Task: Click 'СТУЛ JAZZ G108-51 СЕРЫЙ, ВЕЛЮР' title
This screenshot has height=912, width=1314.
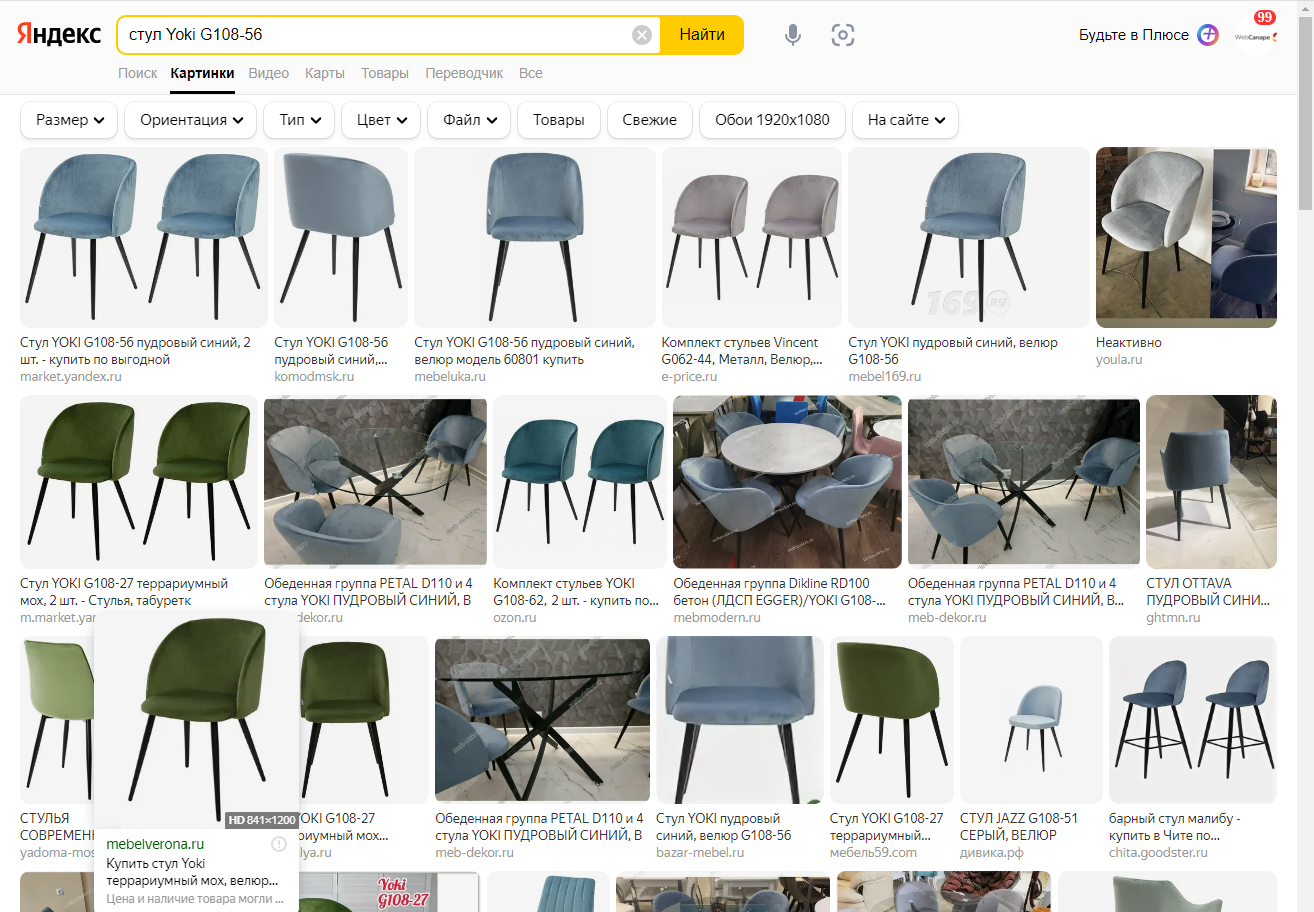Action: click(1019, 827)
